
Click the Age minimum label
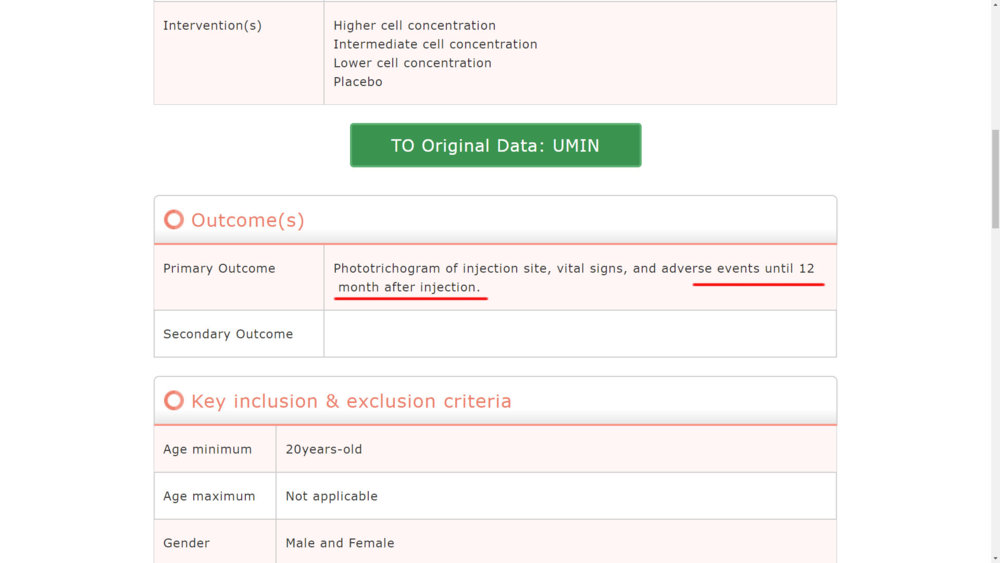pyautogui.click(x=207, y=449)
